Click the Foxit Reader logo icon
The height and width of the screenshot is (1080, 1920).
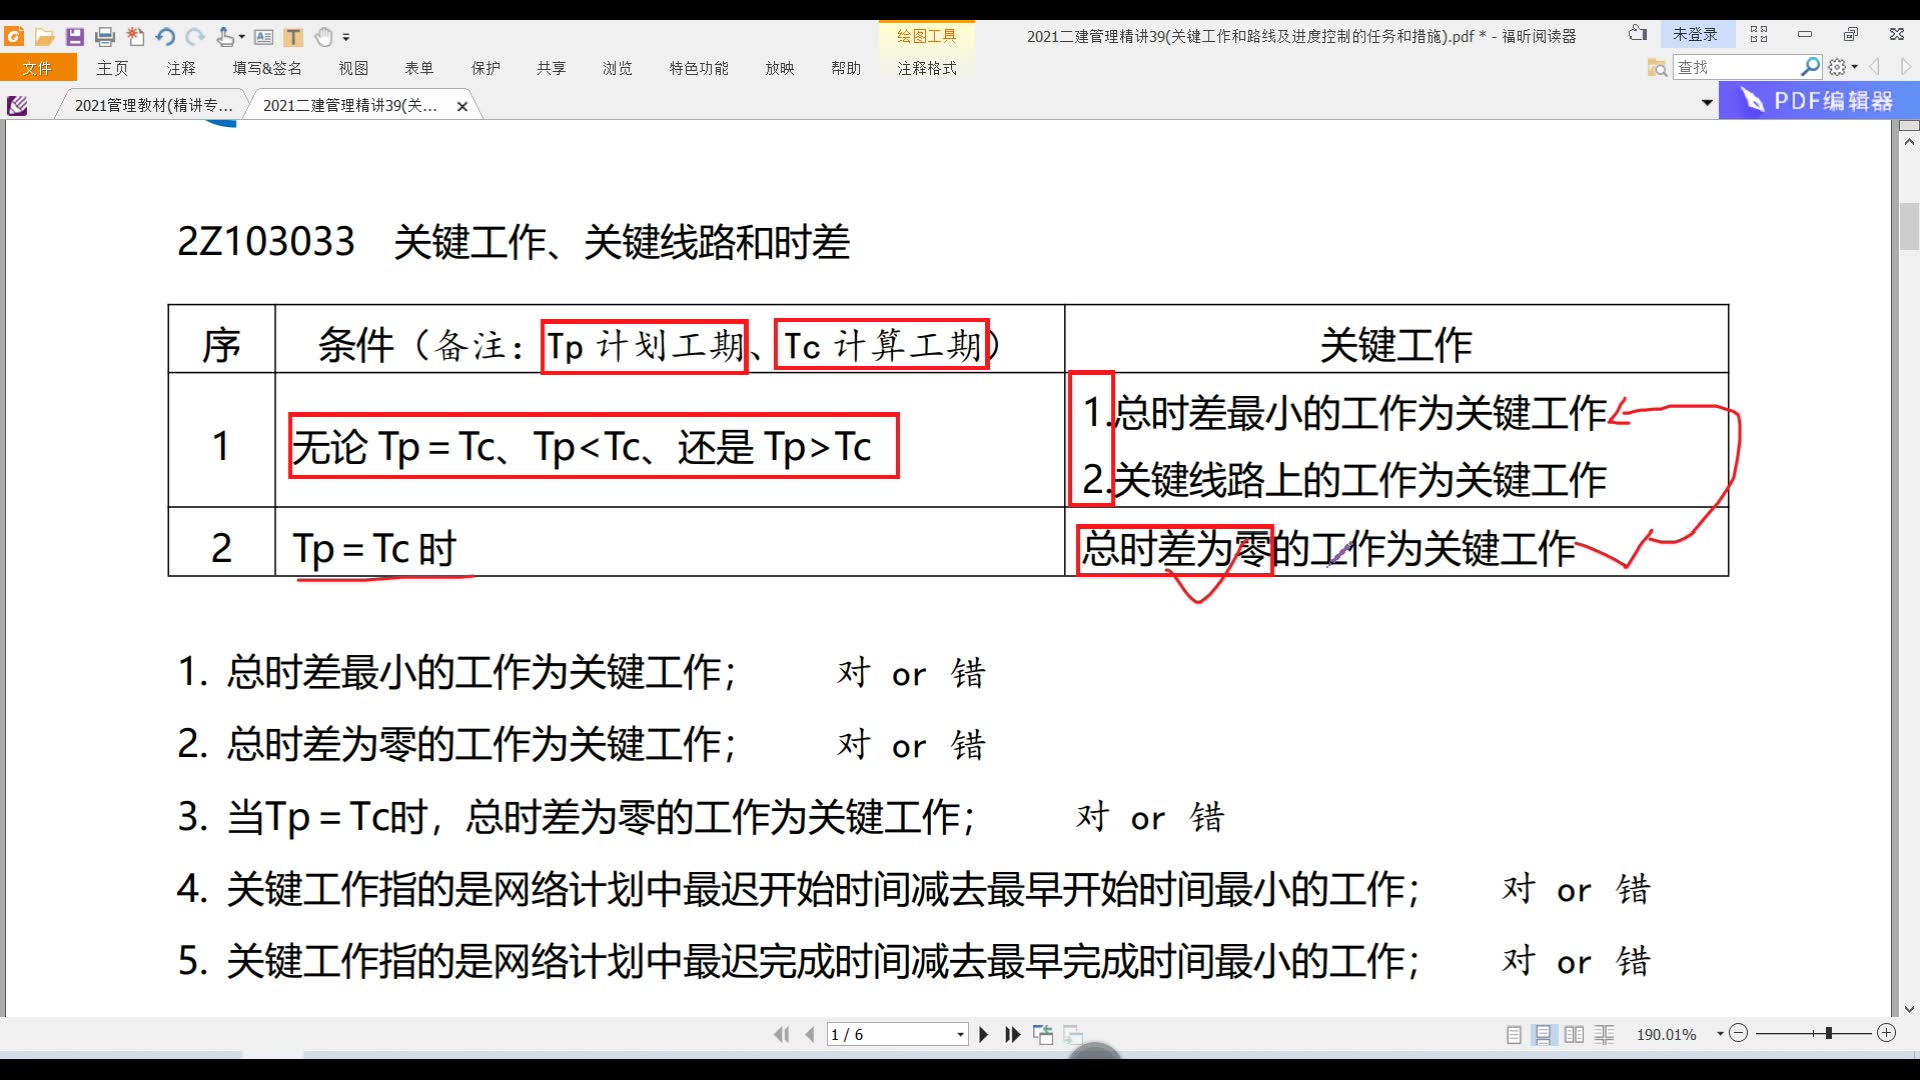click(x=14, y=37)
